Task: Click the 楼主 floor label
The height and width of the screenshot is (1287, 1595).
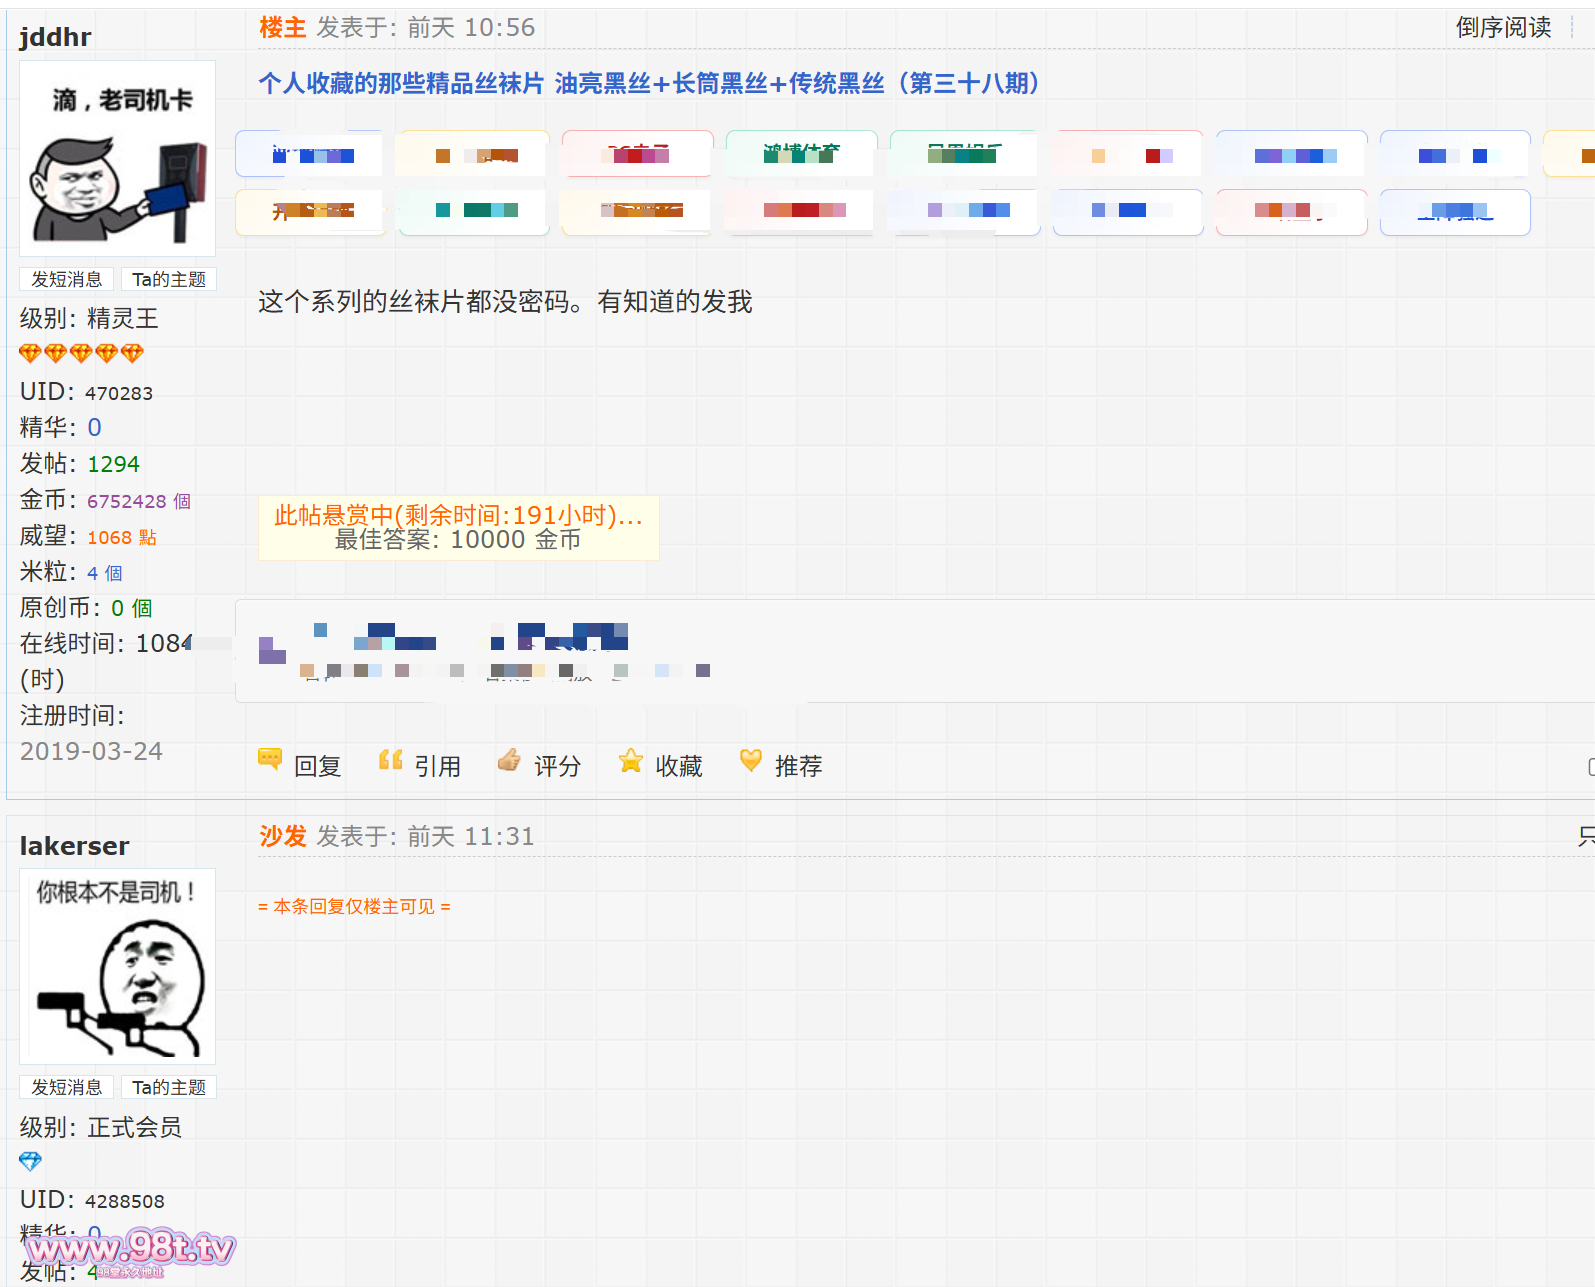Action: click(282, 27)
